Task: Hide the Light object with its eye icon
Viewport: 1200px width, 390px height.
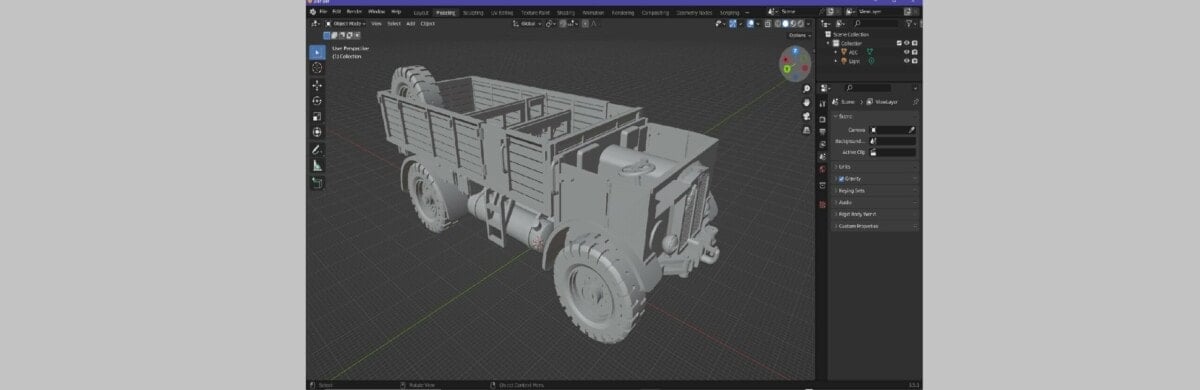Action: point(907,61)
